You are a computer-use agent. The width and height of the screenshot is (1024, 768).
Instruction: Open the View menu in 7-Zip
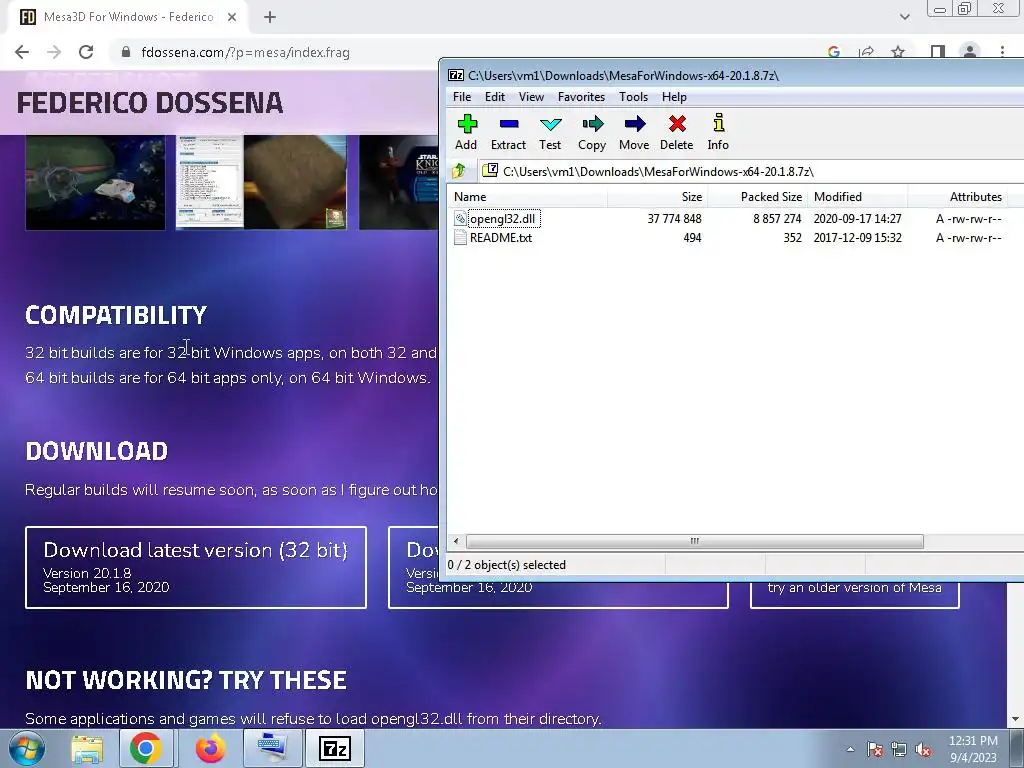point(531,97)
